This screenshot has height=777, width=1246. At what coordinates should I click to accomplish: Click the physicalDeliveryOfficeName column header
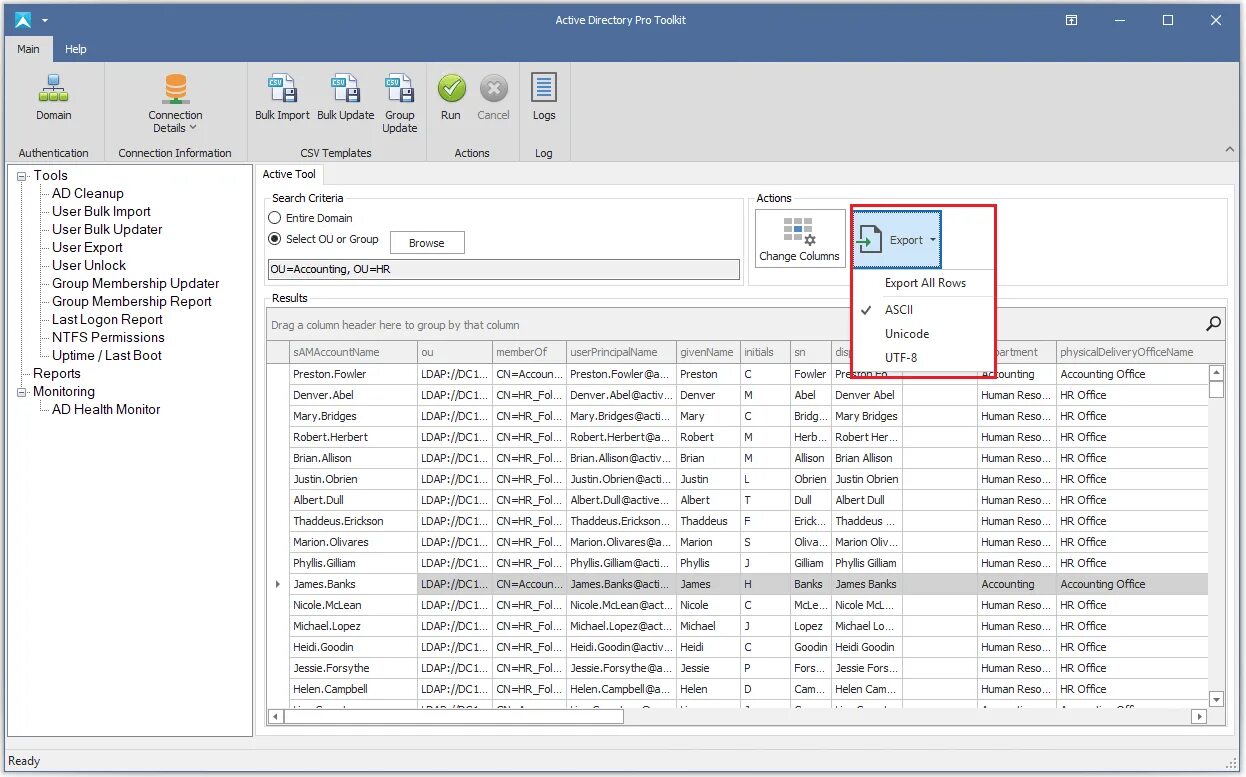[1132, 352]
